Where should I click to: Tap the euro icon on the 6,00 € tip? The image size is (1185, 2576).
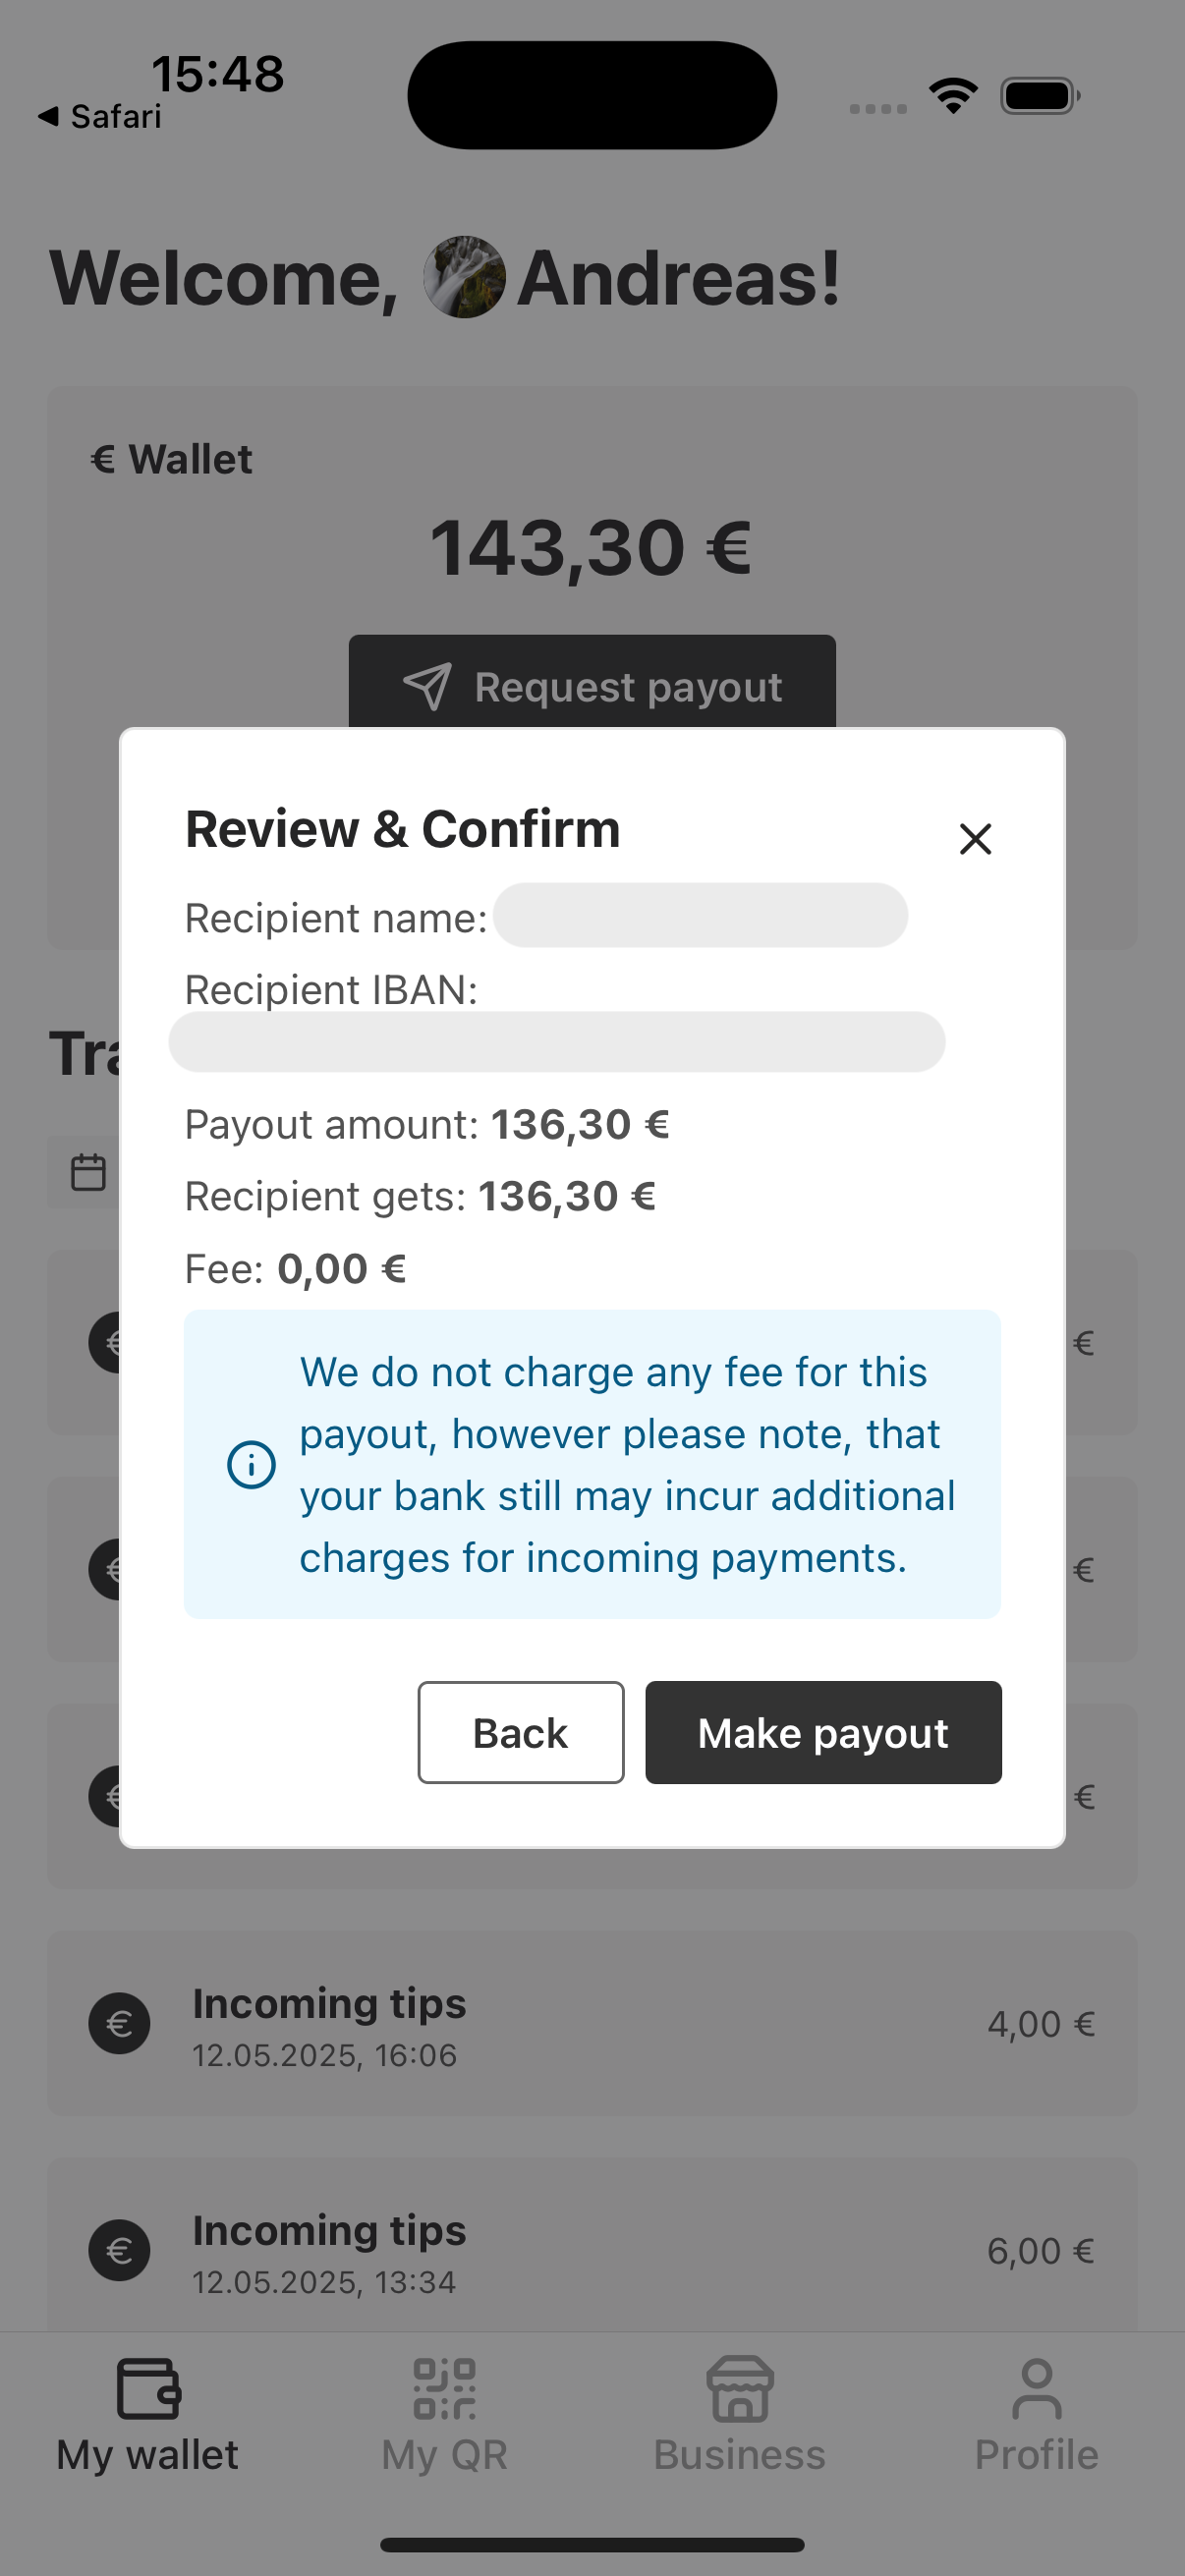tap(120, 2251)
